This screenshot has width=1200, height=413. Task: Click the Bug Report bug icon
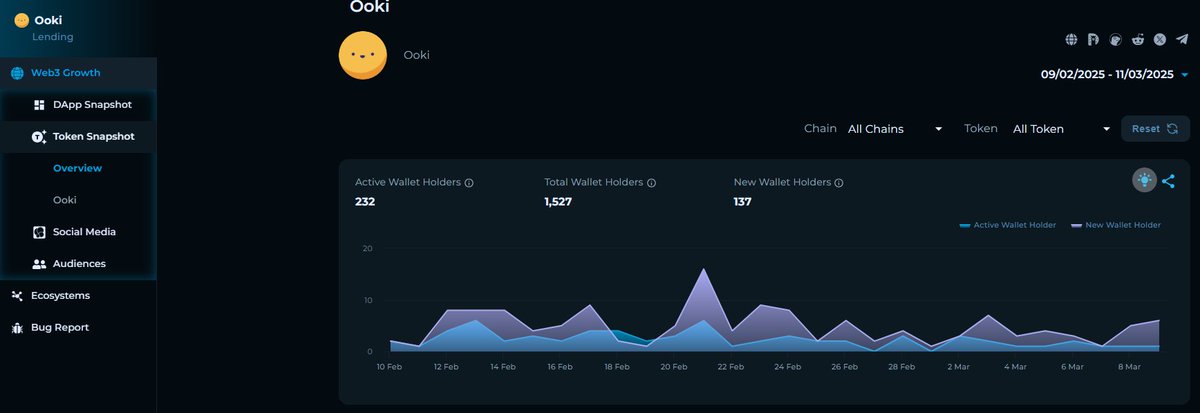17,328
